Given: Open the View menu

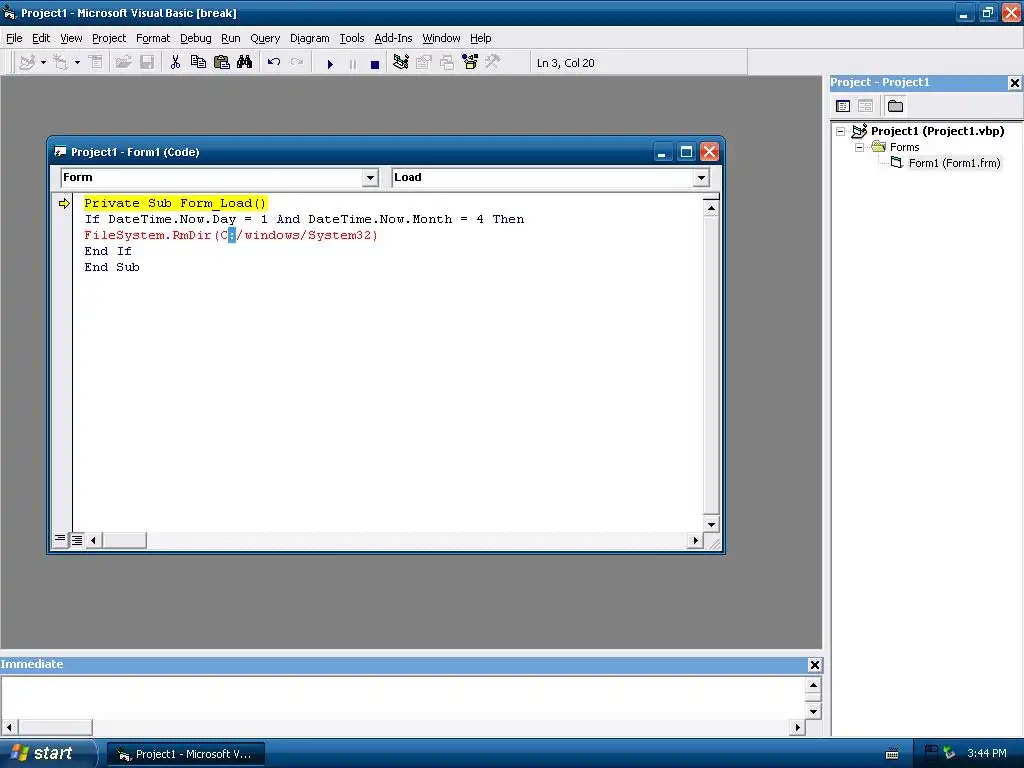Looking at the screenshot, I should (x=71, y=38).
